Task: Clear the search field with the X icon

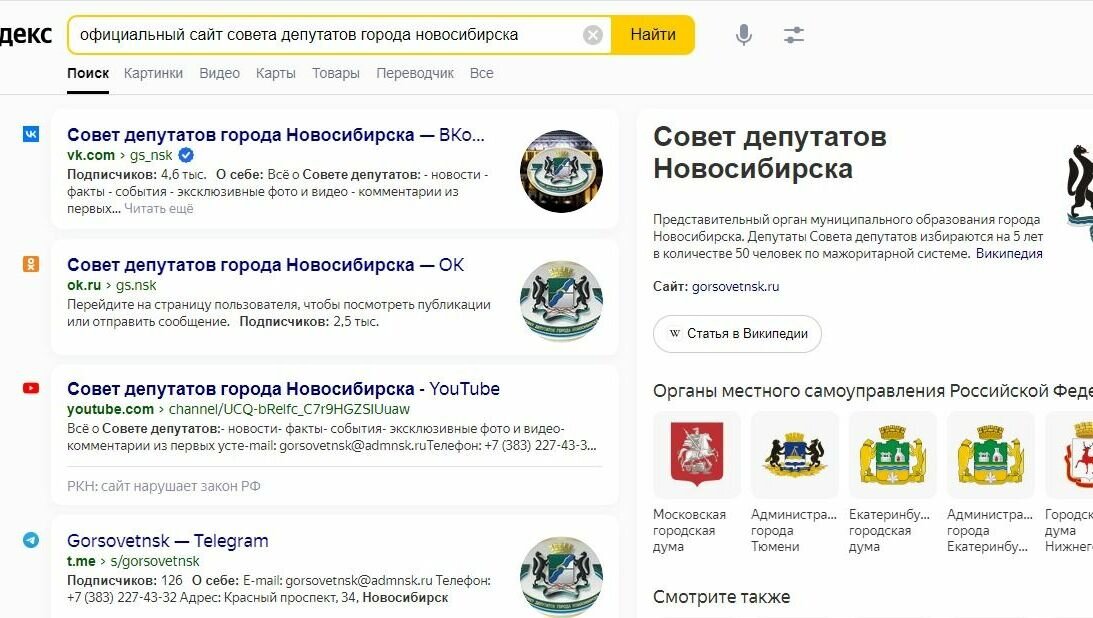Action: point(593,35)
